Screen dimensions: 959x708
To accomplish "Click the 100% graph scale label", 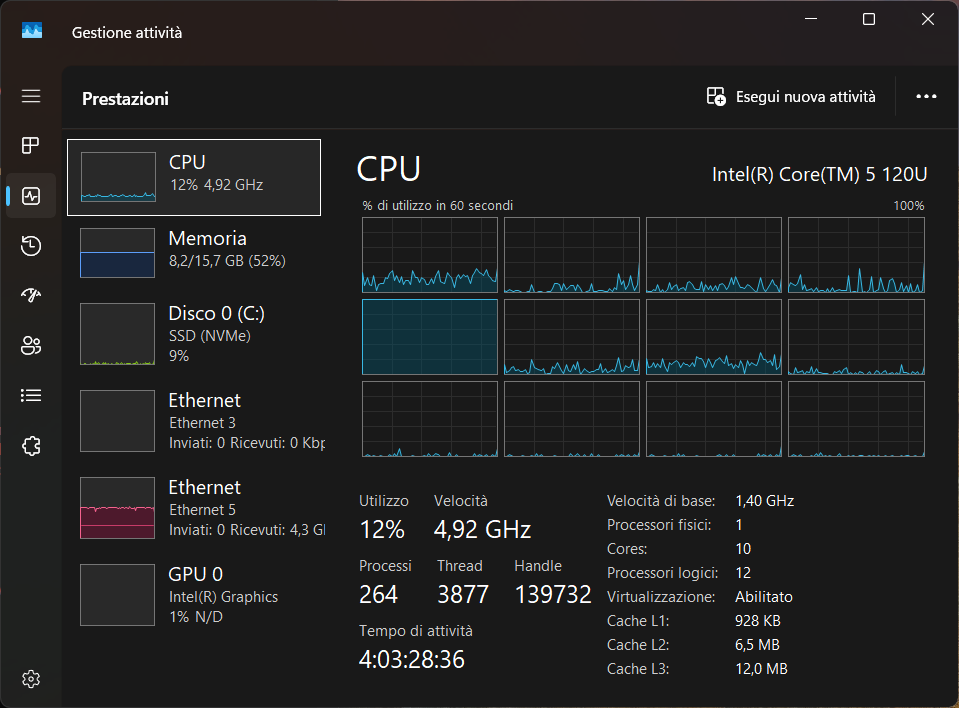I will click(x=909, y=205).
